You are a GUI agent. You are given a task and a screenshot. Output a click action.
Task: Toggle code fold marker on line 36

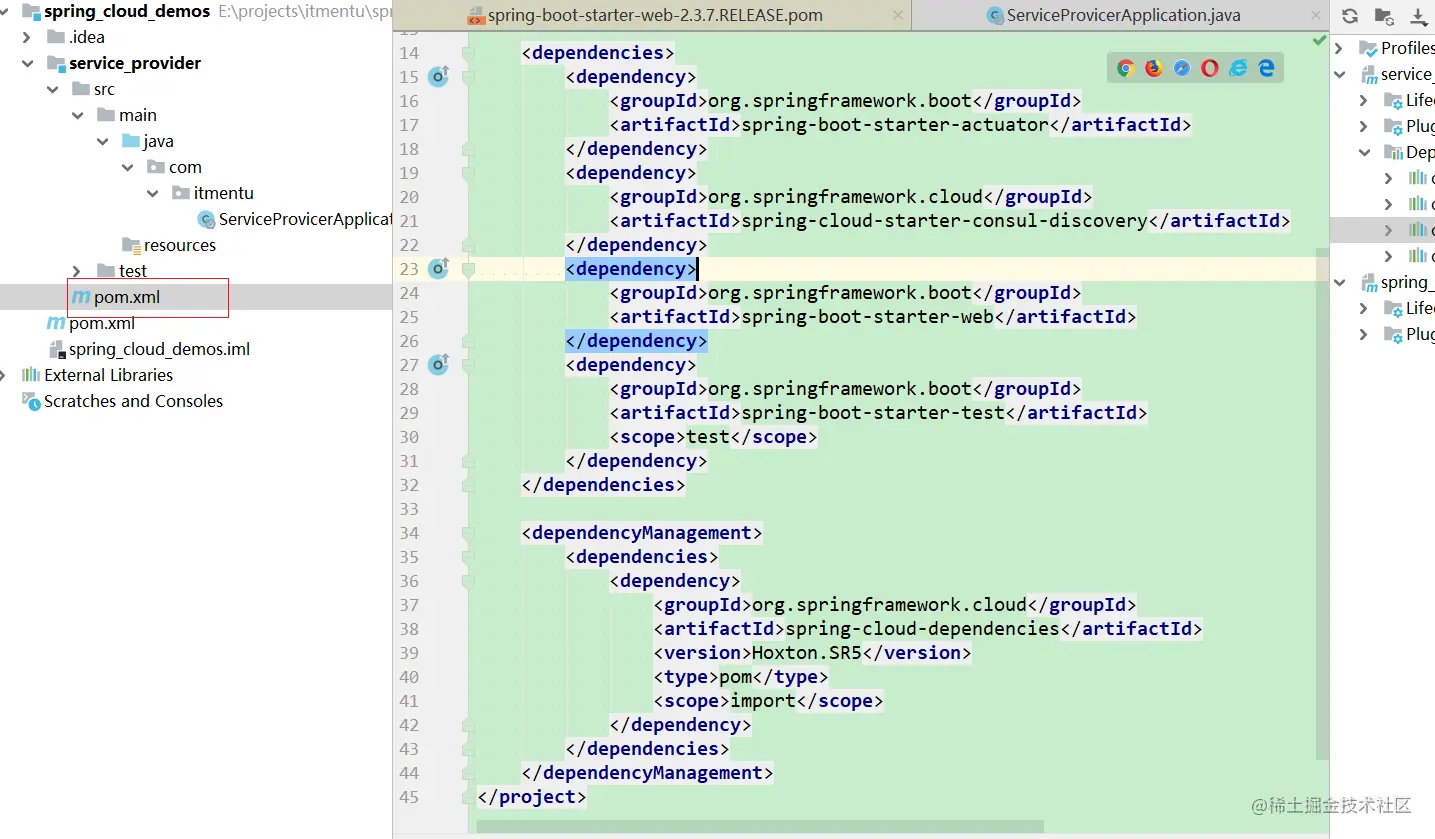point(467,580)
